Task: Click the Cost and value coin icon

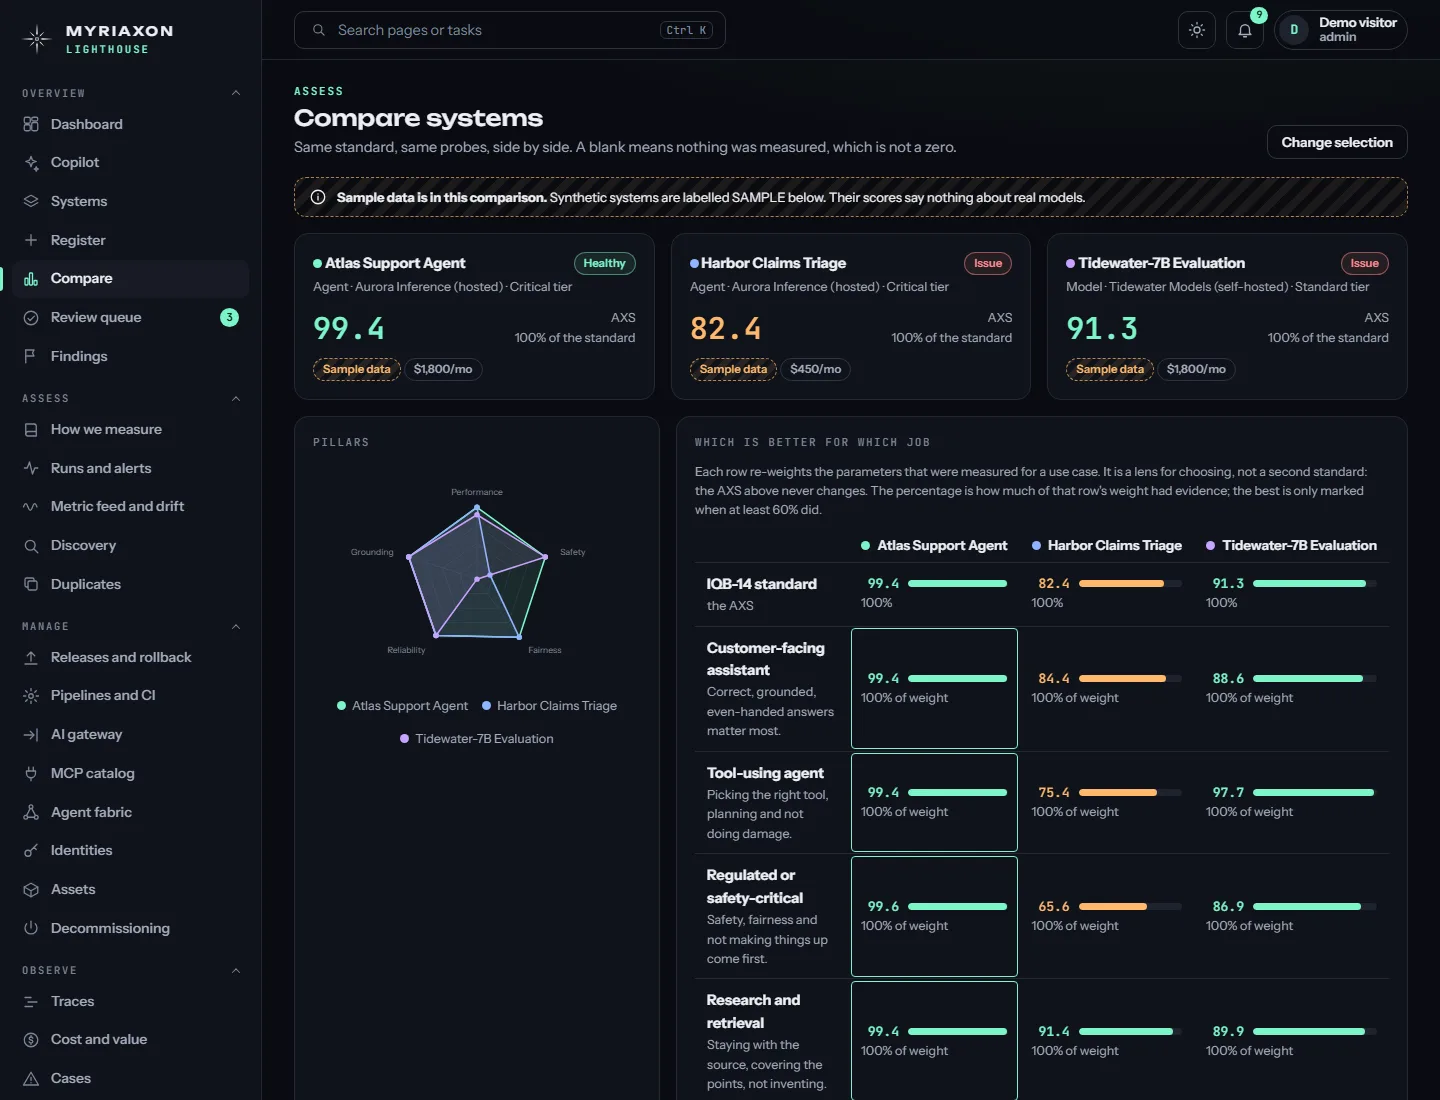Action: coord(31,1040)
